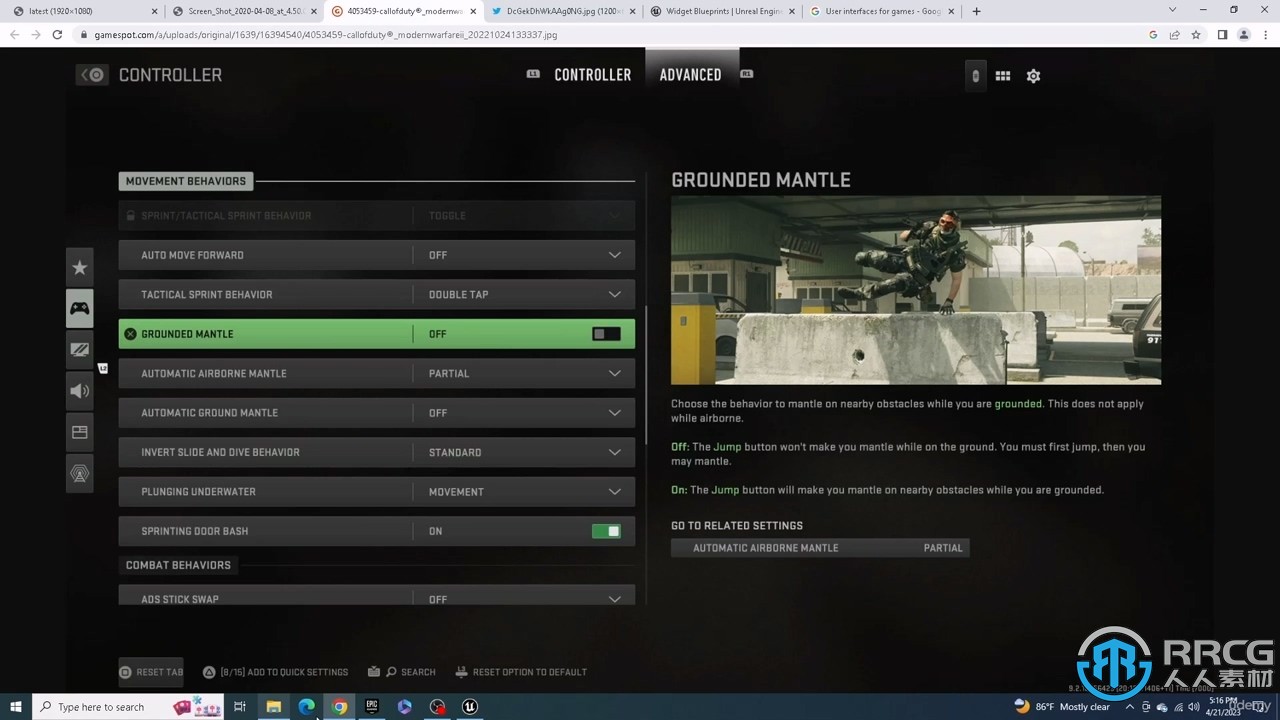The image size is (1280, 720).
Task: Open the 86°F Mostly clear weather widget
Action: 1061,707
